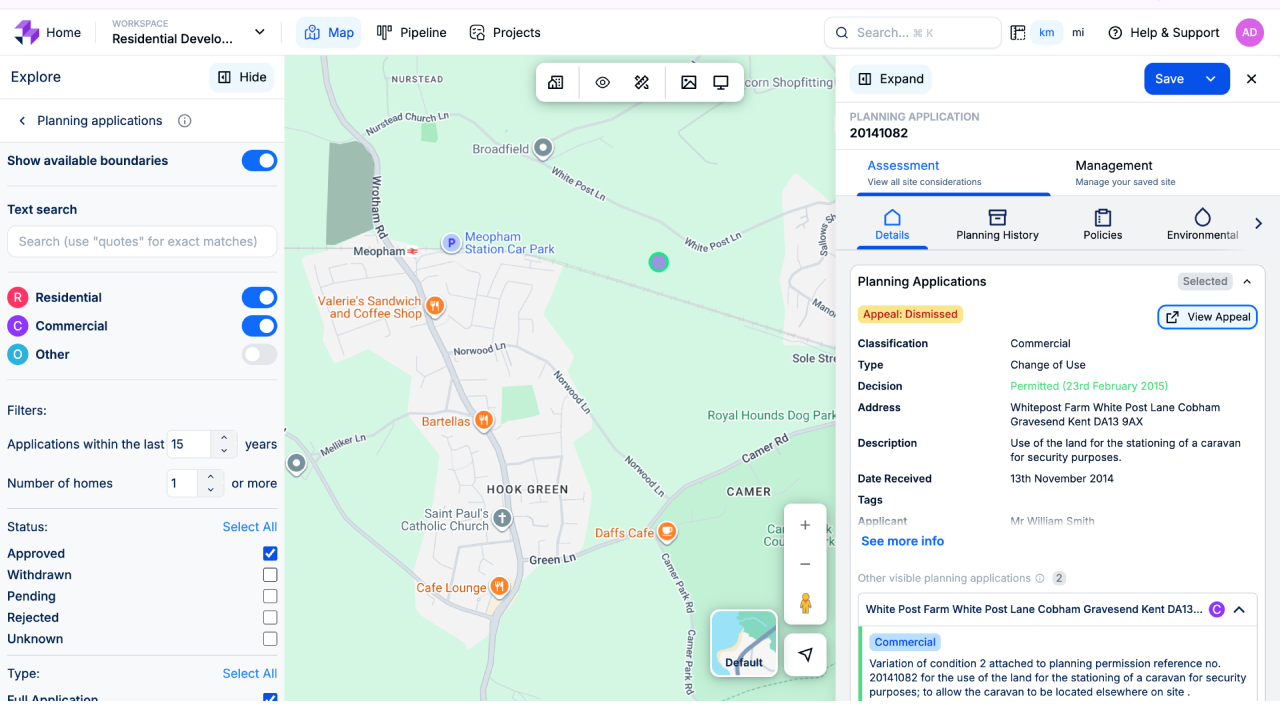Open the Policies tab
The width and height of the screenshot is (1280, 720).
point(1102,225)
